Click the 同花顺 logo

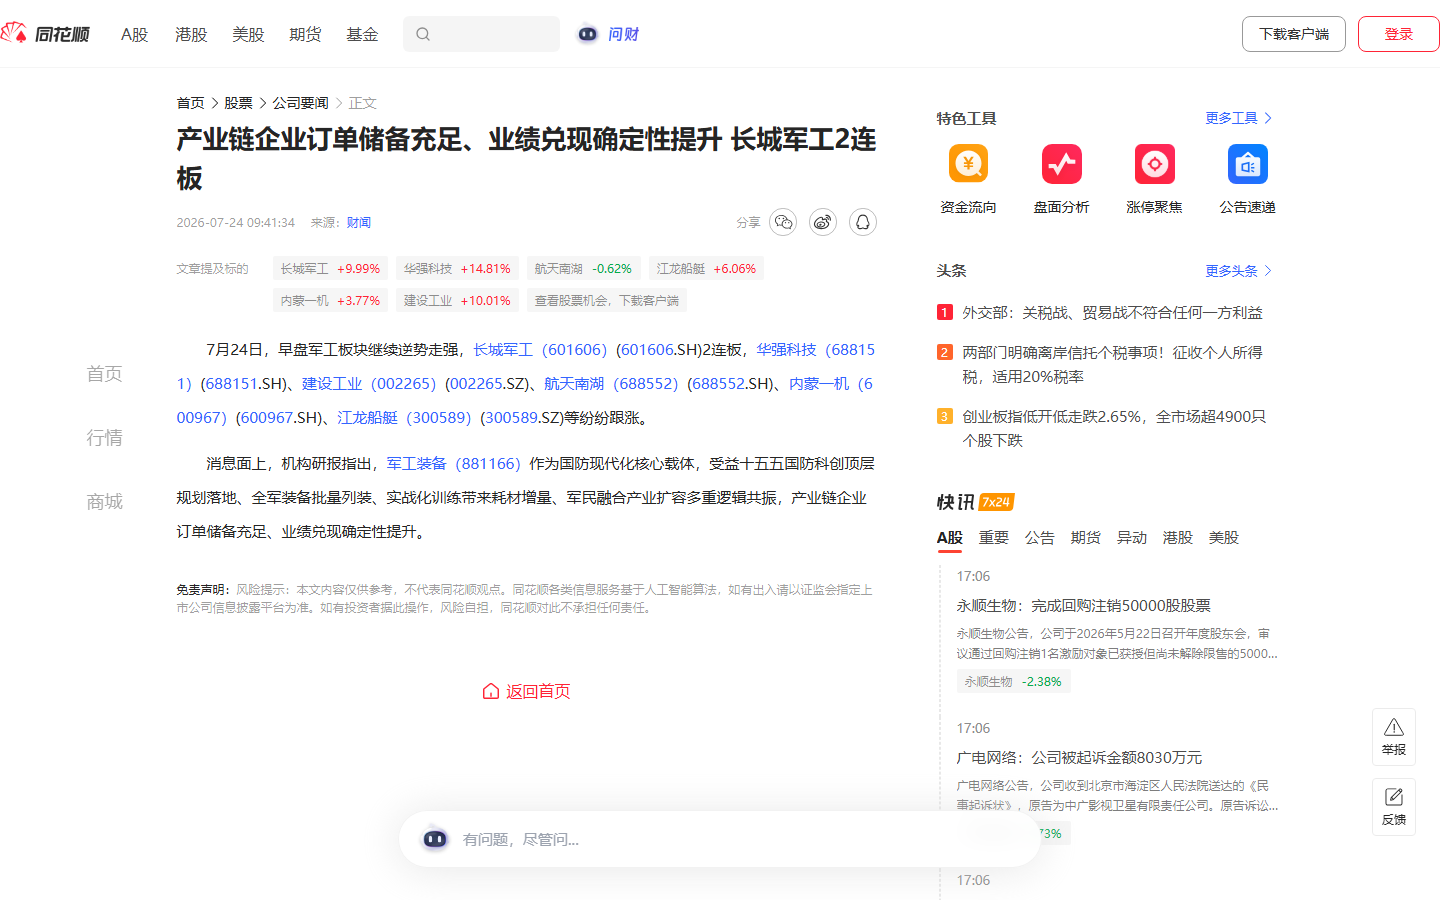(x=45, y=34)
